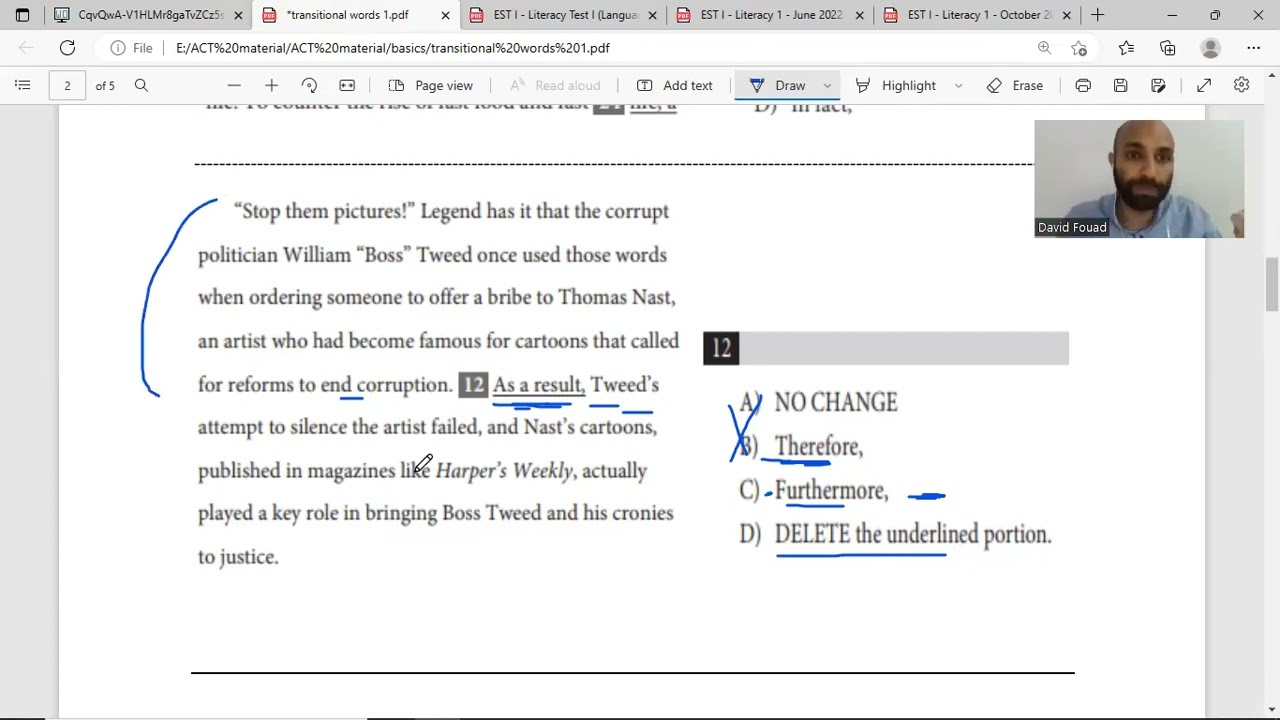Close the transitional words 1.pdf tab
The image size is (1280, 720).
(x=445, y=15)
